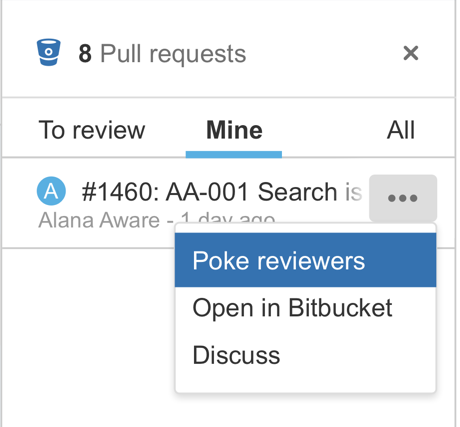Viewport: 460px width, 427px height.
Task: Click the Pull requests heading text
Action: (173, 54)
